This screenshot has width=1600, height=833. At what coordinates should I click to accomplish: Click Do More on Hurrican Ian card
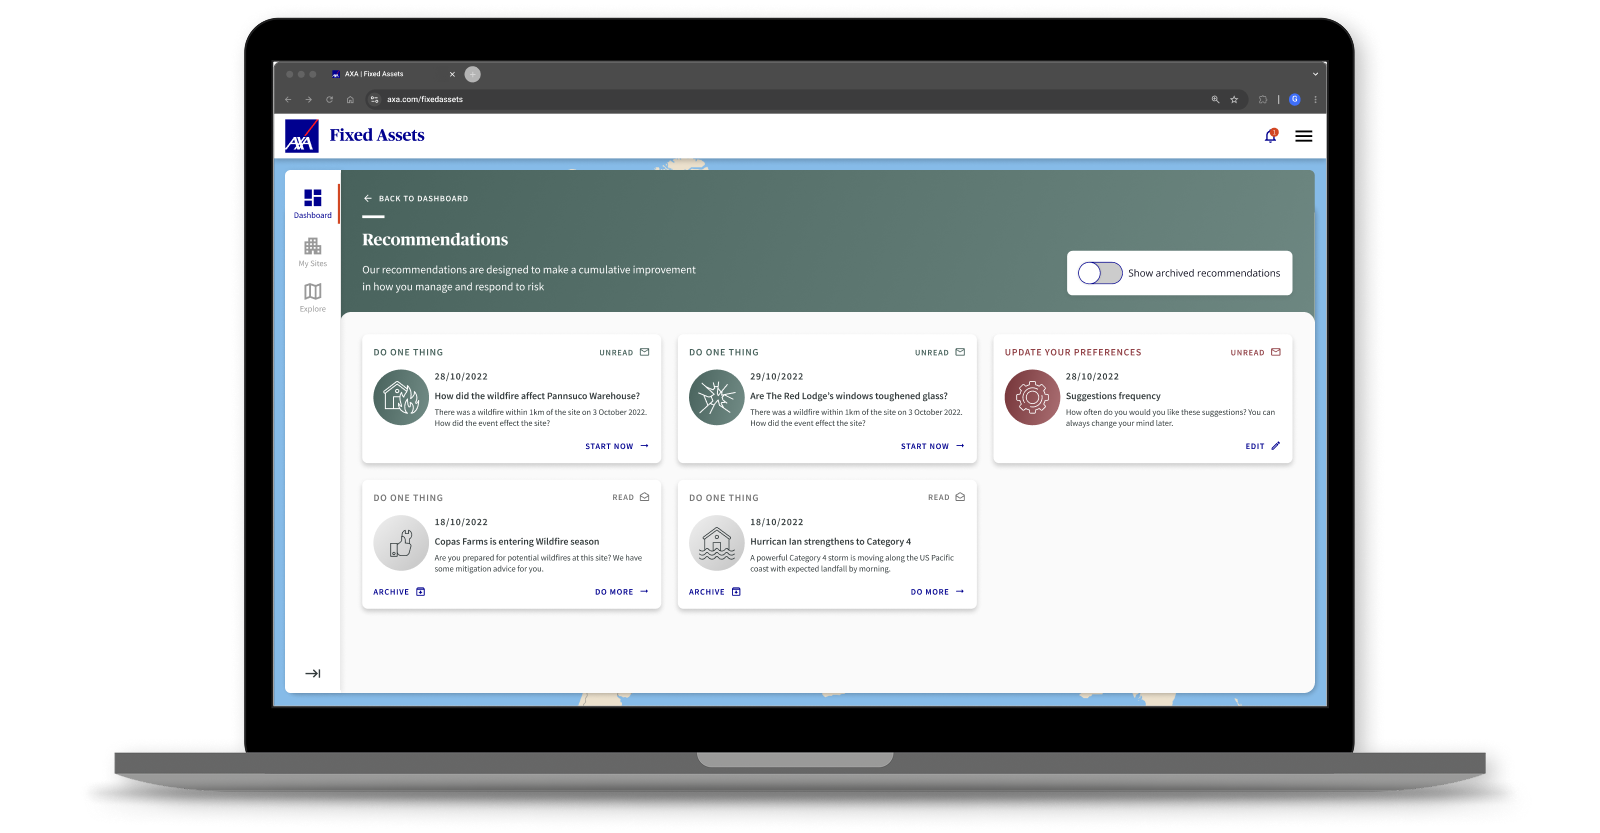point(937,592)
